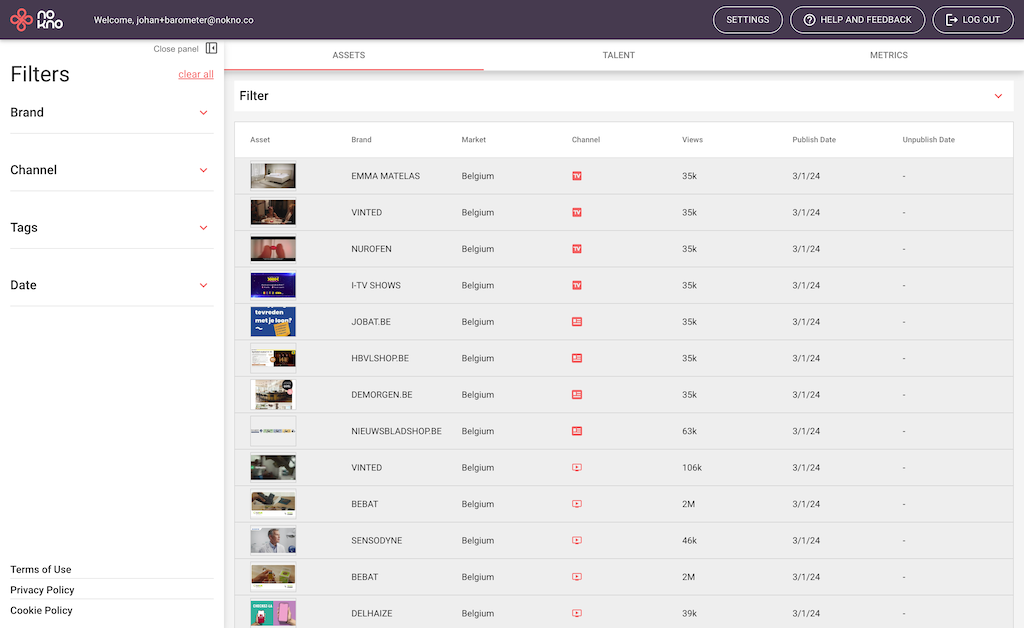Switch to the TALENT tab
This screenshot has width=1024, height=628.
(x=618, y=55)
